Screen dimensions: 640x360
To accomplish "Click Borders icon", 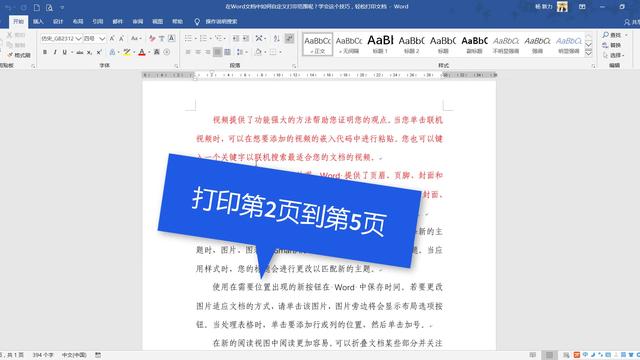I will (x=273, y=52).
